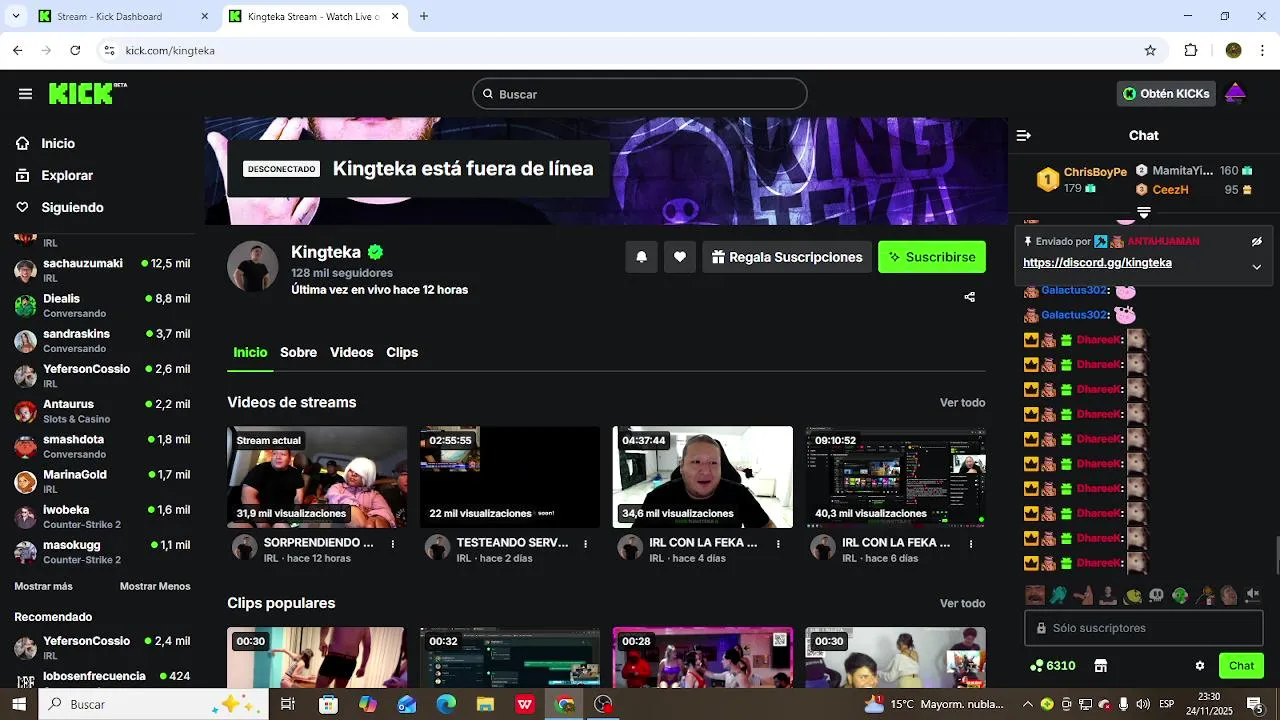Open Windows Start menu
1280x720 pixels.
[19, 704]
